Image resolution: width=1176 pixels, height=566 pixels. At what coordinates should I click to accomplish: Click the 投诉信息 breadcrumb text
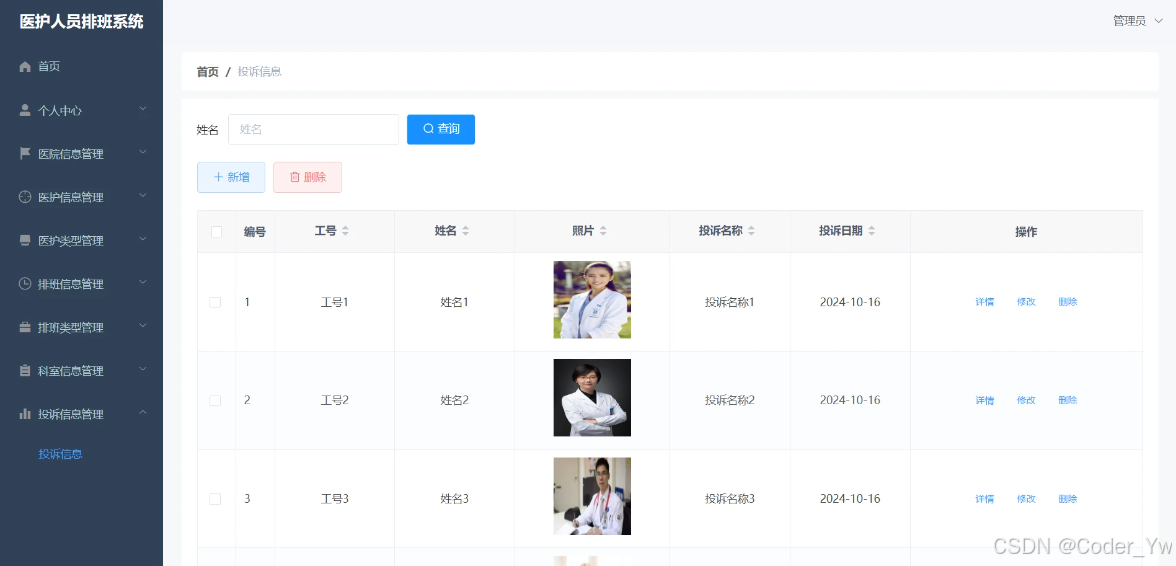click(260, 72)
